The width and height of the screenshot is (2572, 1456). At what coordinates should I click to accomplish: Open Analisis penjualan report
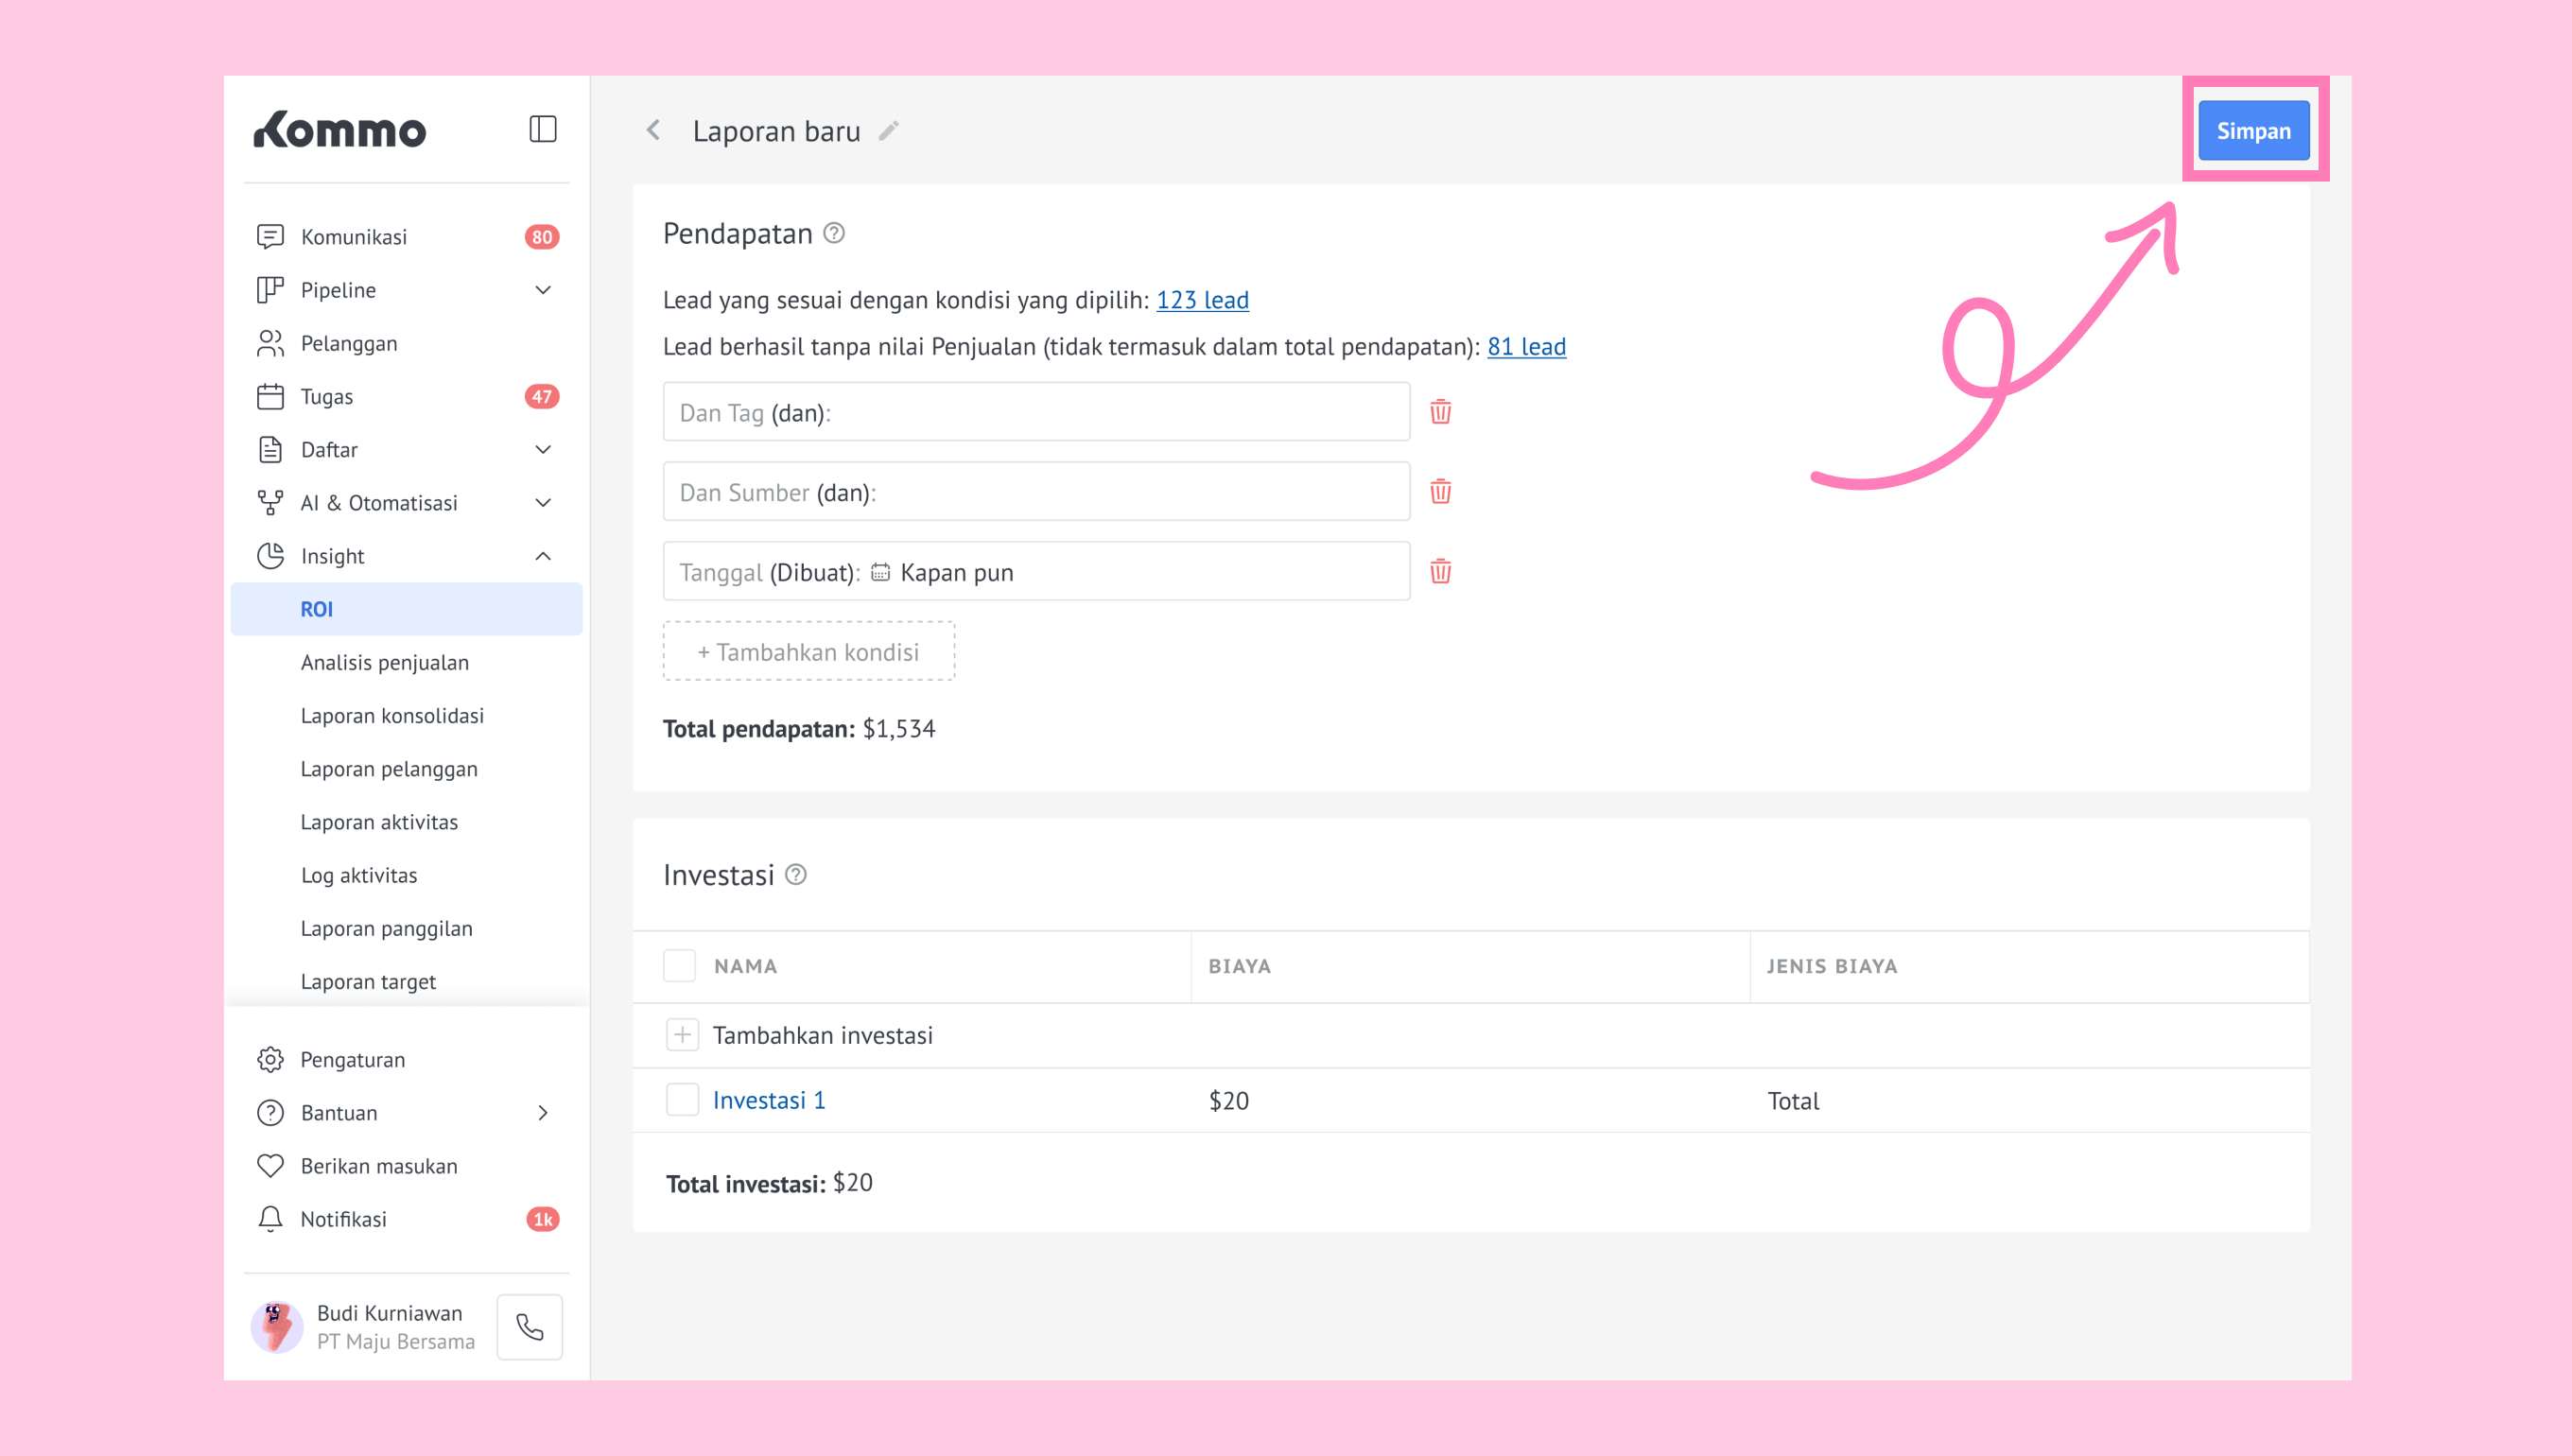(385, 662)
